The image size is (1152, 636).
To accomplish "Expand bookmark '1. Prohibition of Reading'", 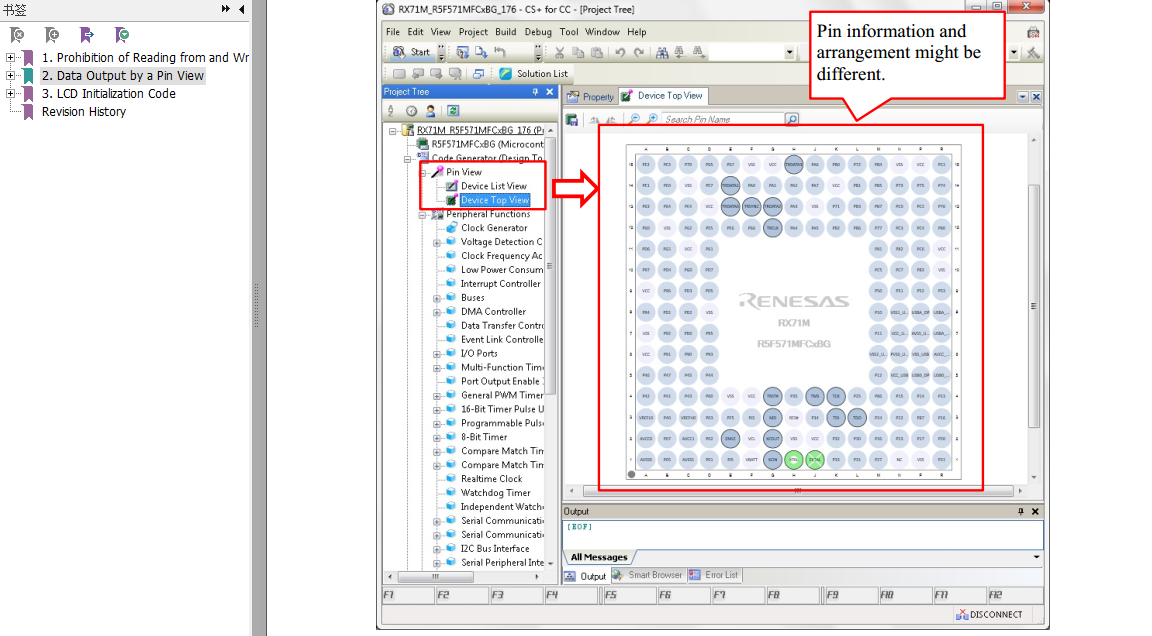I will [x=10, y=57].
